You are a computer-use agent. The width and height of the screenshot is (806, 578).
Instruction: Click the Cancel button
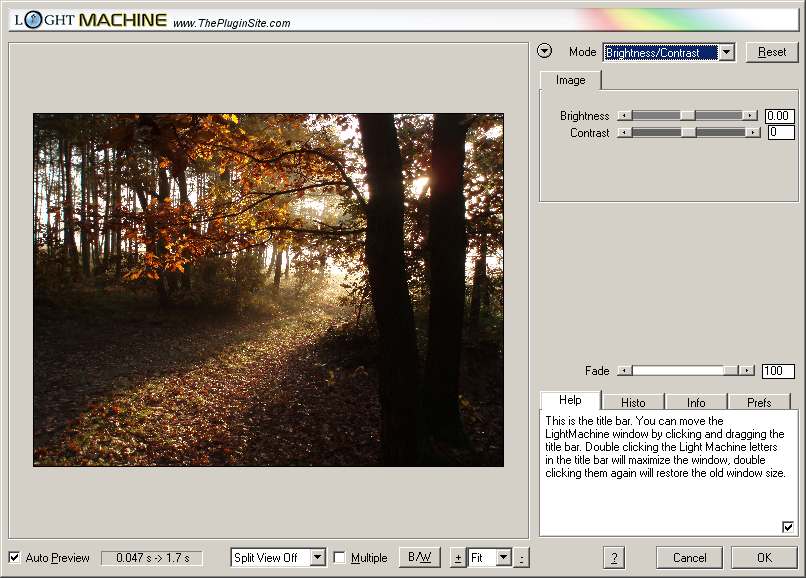pyautogui.click(x=689, y=558)
